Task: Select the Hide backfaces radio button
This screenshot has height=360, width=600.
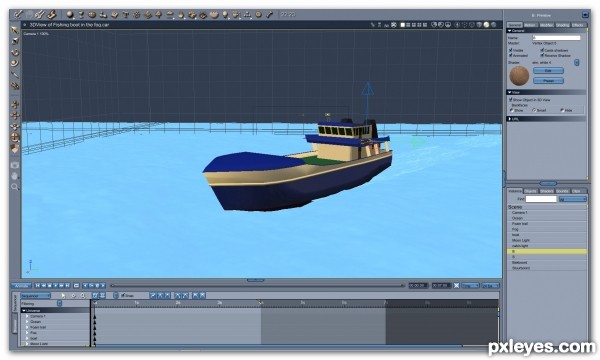Action: click(x=562, y=110)
